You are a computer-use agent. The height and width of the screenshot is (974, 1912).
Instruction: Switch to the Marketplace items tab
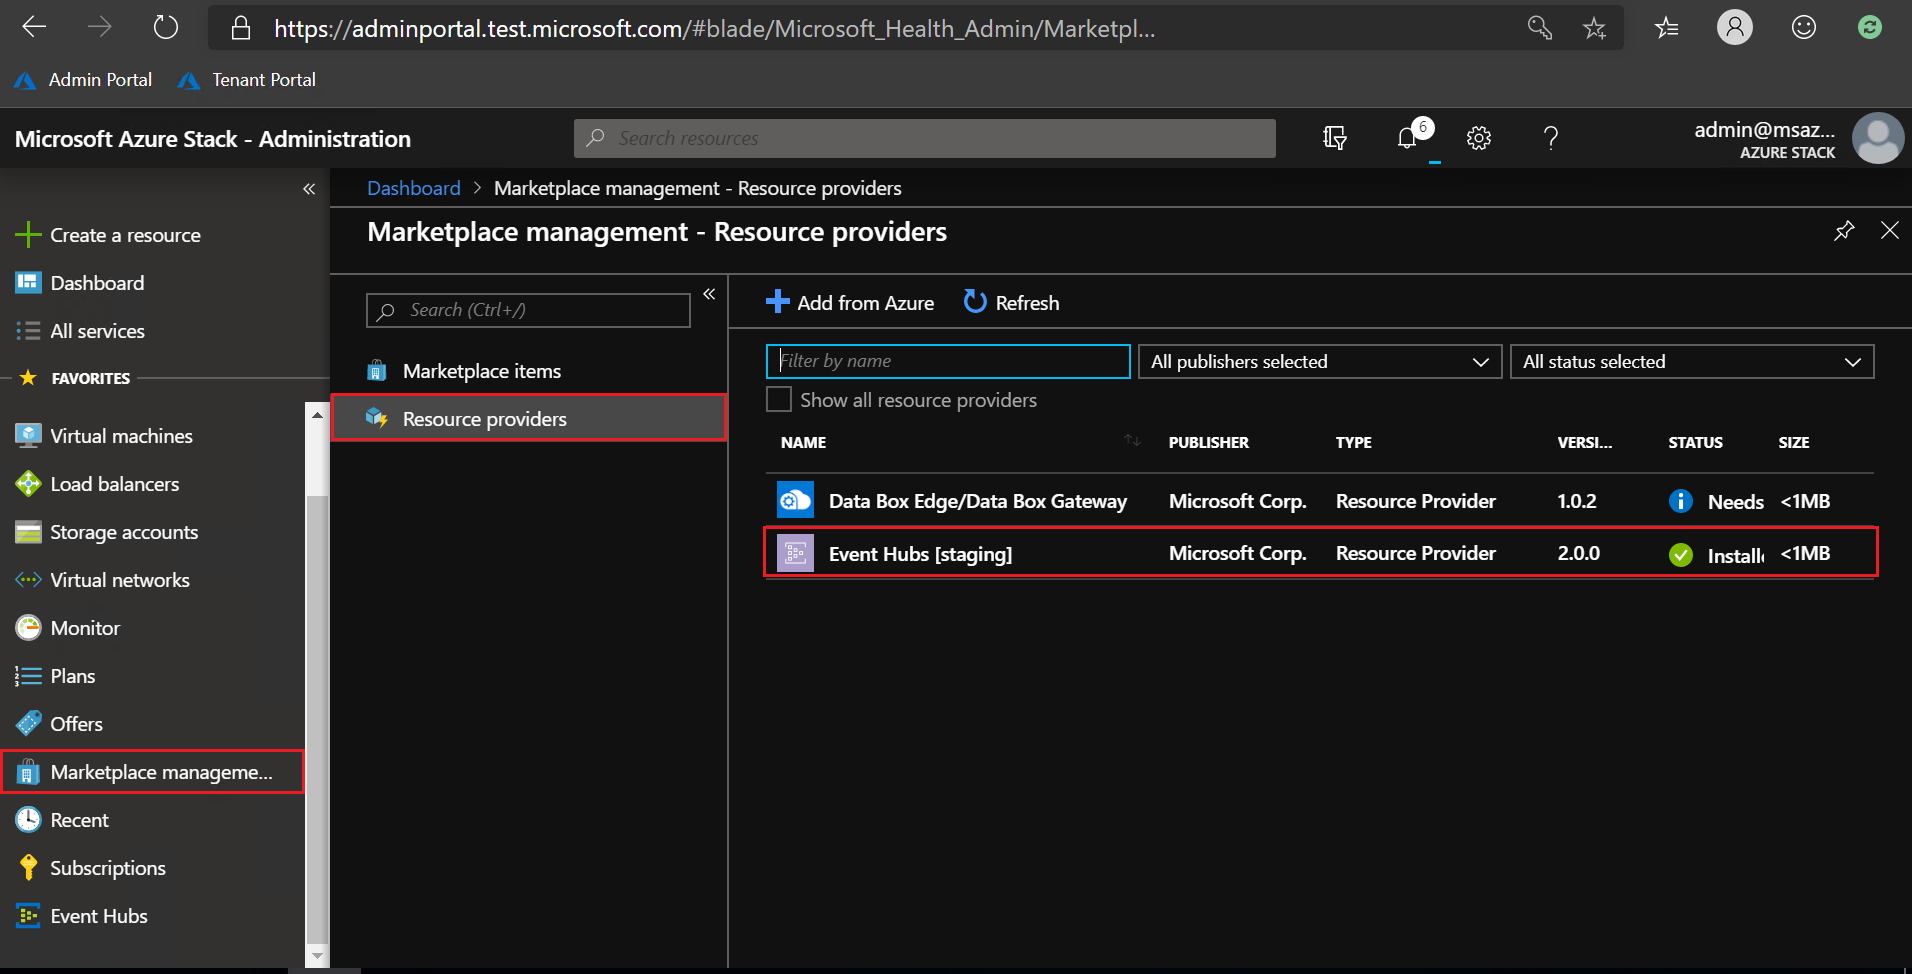481,370
